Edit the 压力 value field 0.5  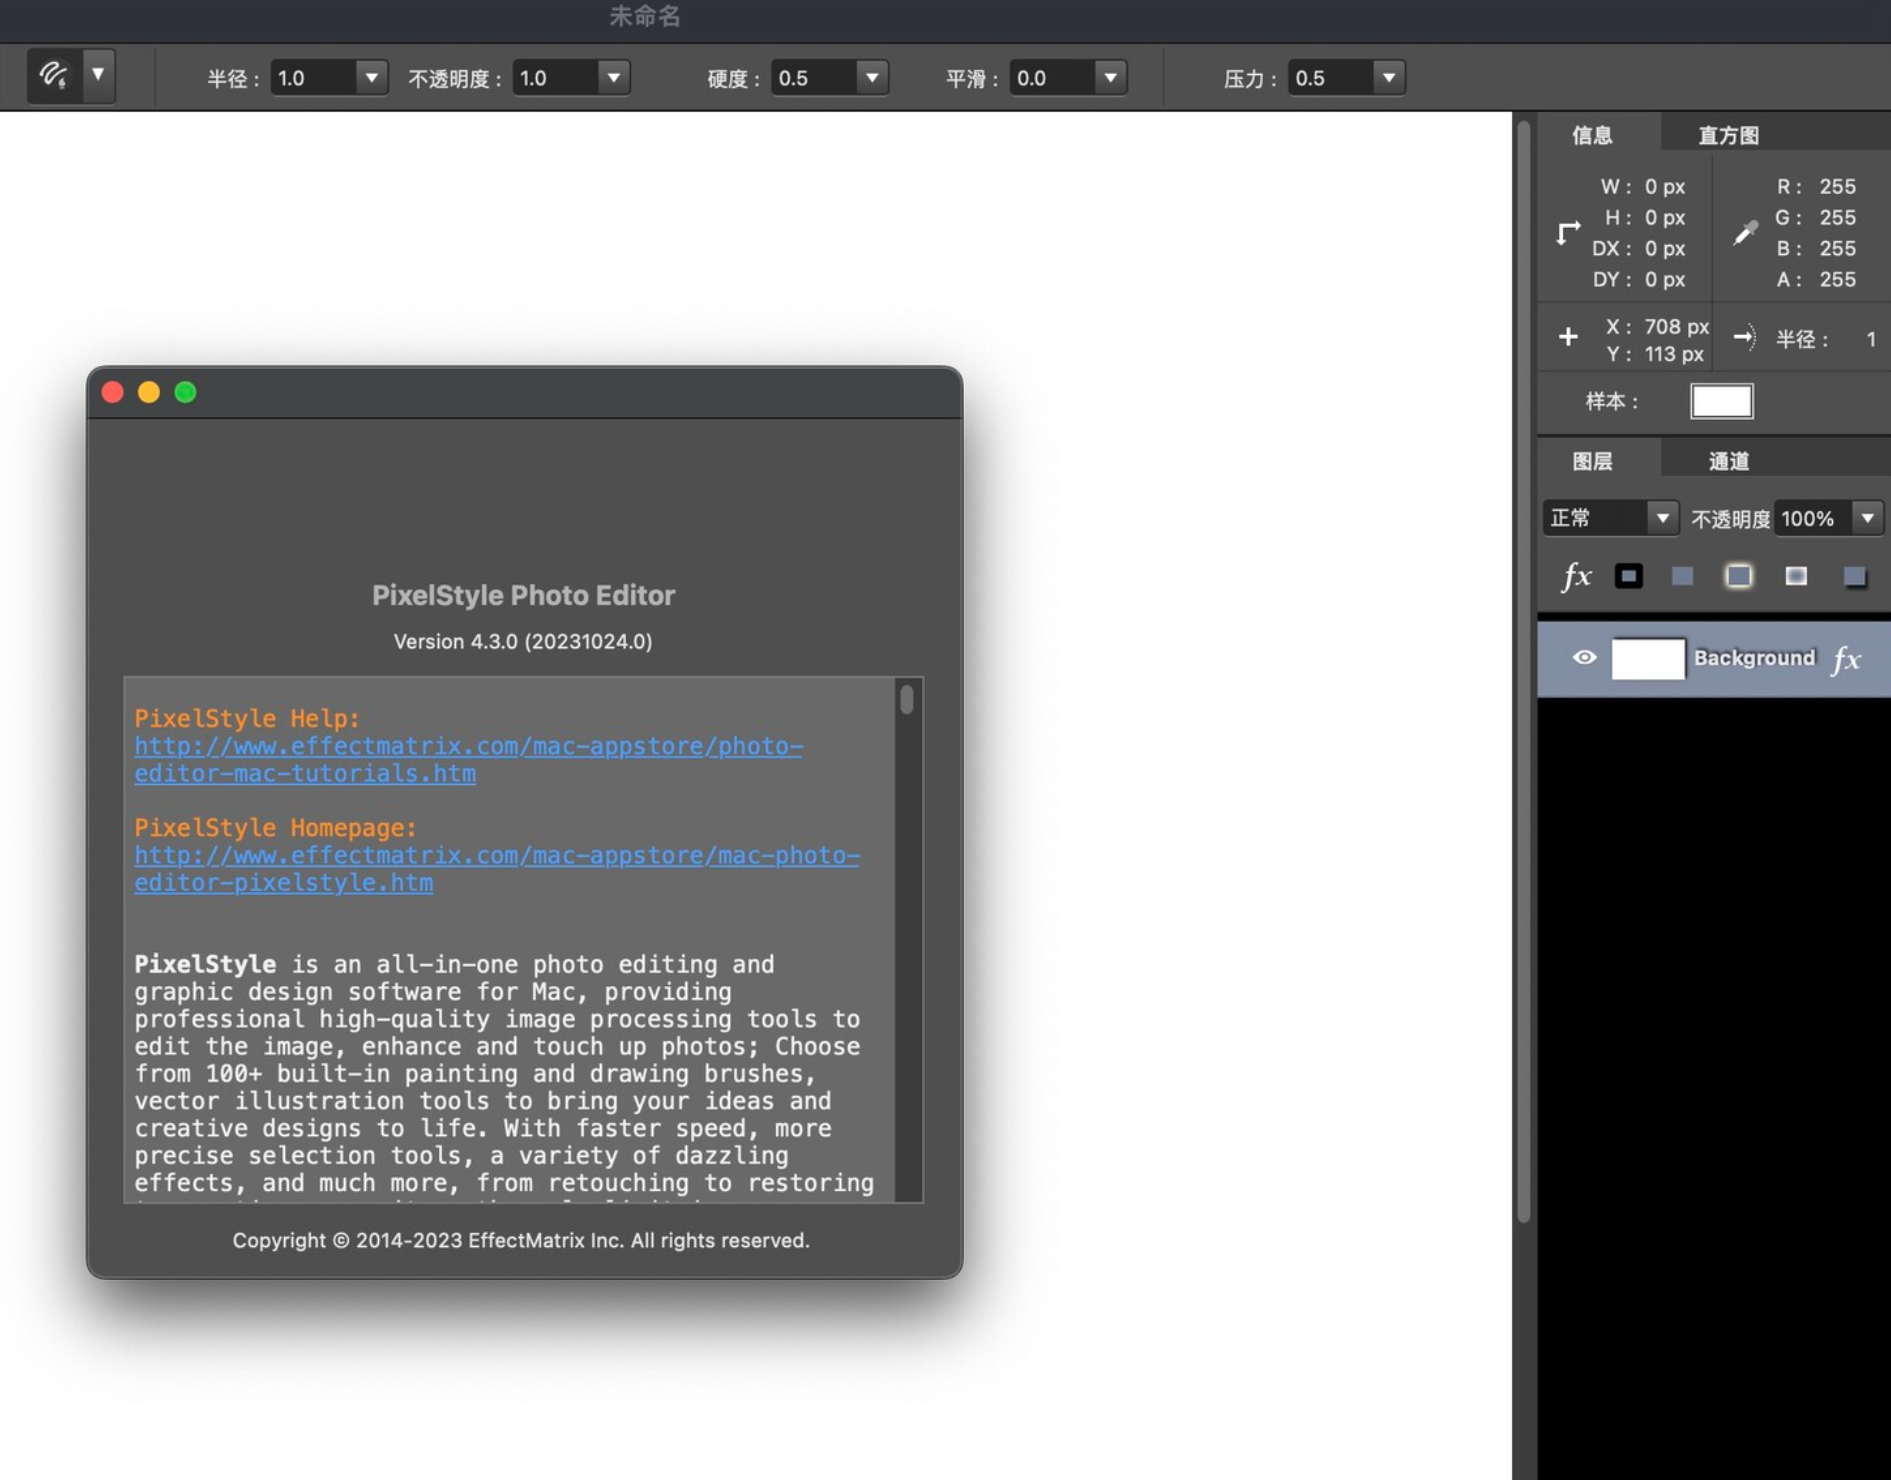tap(1330, 78)
